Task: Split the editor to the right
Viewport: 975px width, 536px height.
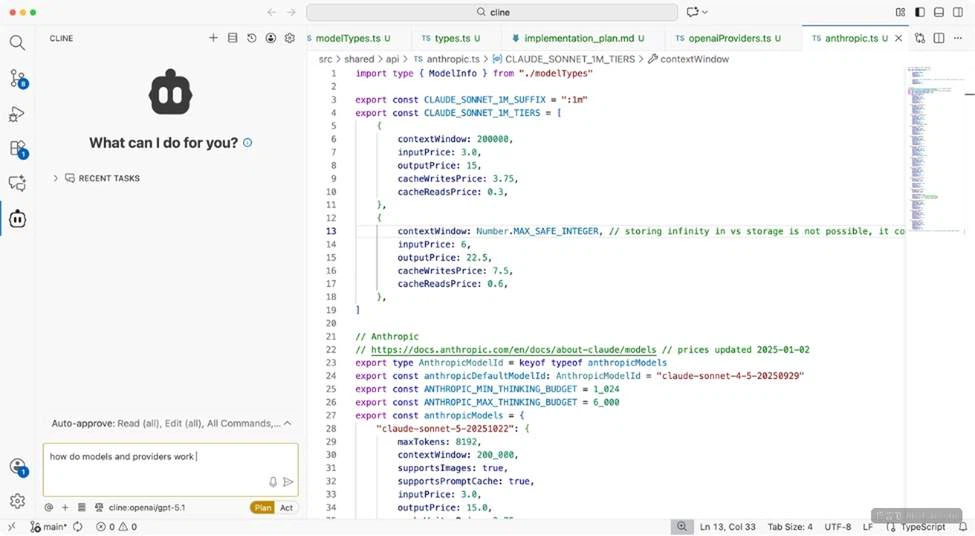Action: [x=939, y=38]
